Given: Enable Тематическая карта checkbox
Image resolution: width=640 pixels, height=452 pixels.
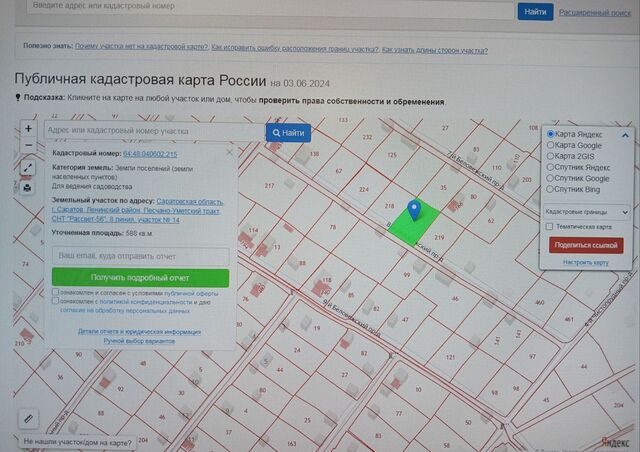Looking at the screenshot, I should 549,227.
